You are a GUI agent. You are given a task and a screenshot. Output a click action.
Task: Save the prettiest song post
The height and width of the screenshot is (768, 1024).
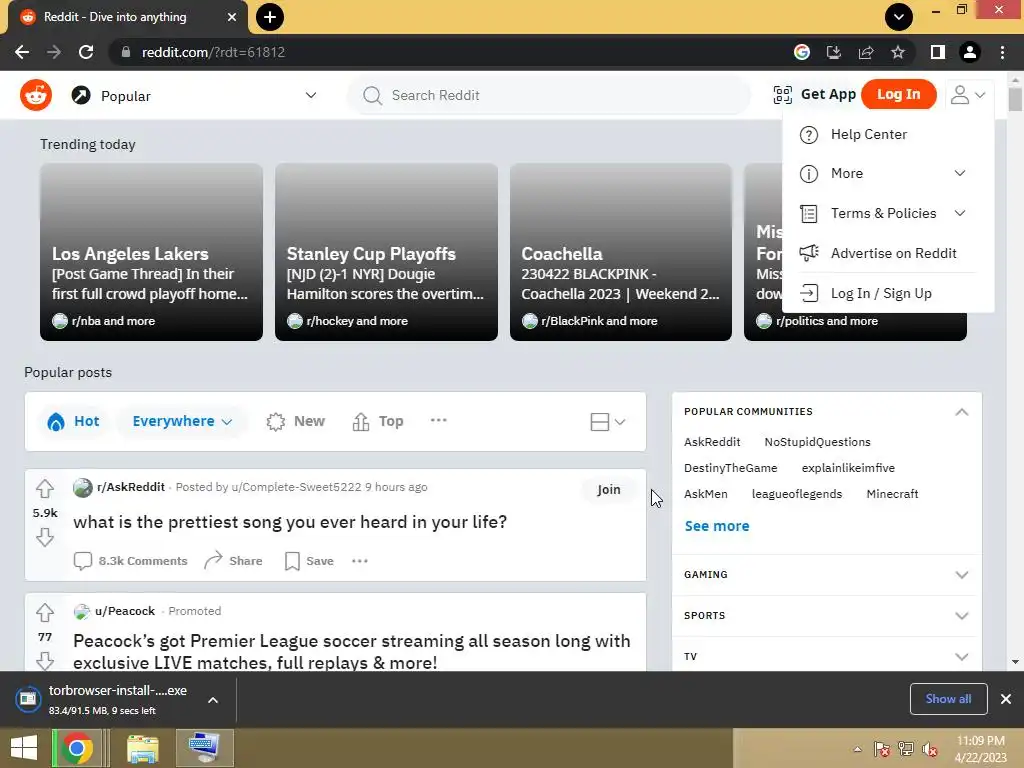(x=309, y=561)
